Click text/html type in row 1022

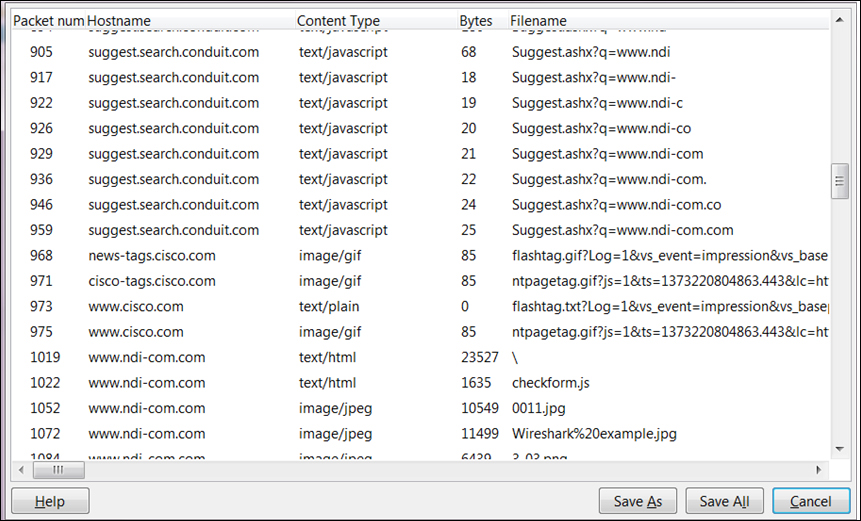[x=327, y=383]
